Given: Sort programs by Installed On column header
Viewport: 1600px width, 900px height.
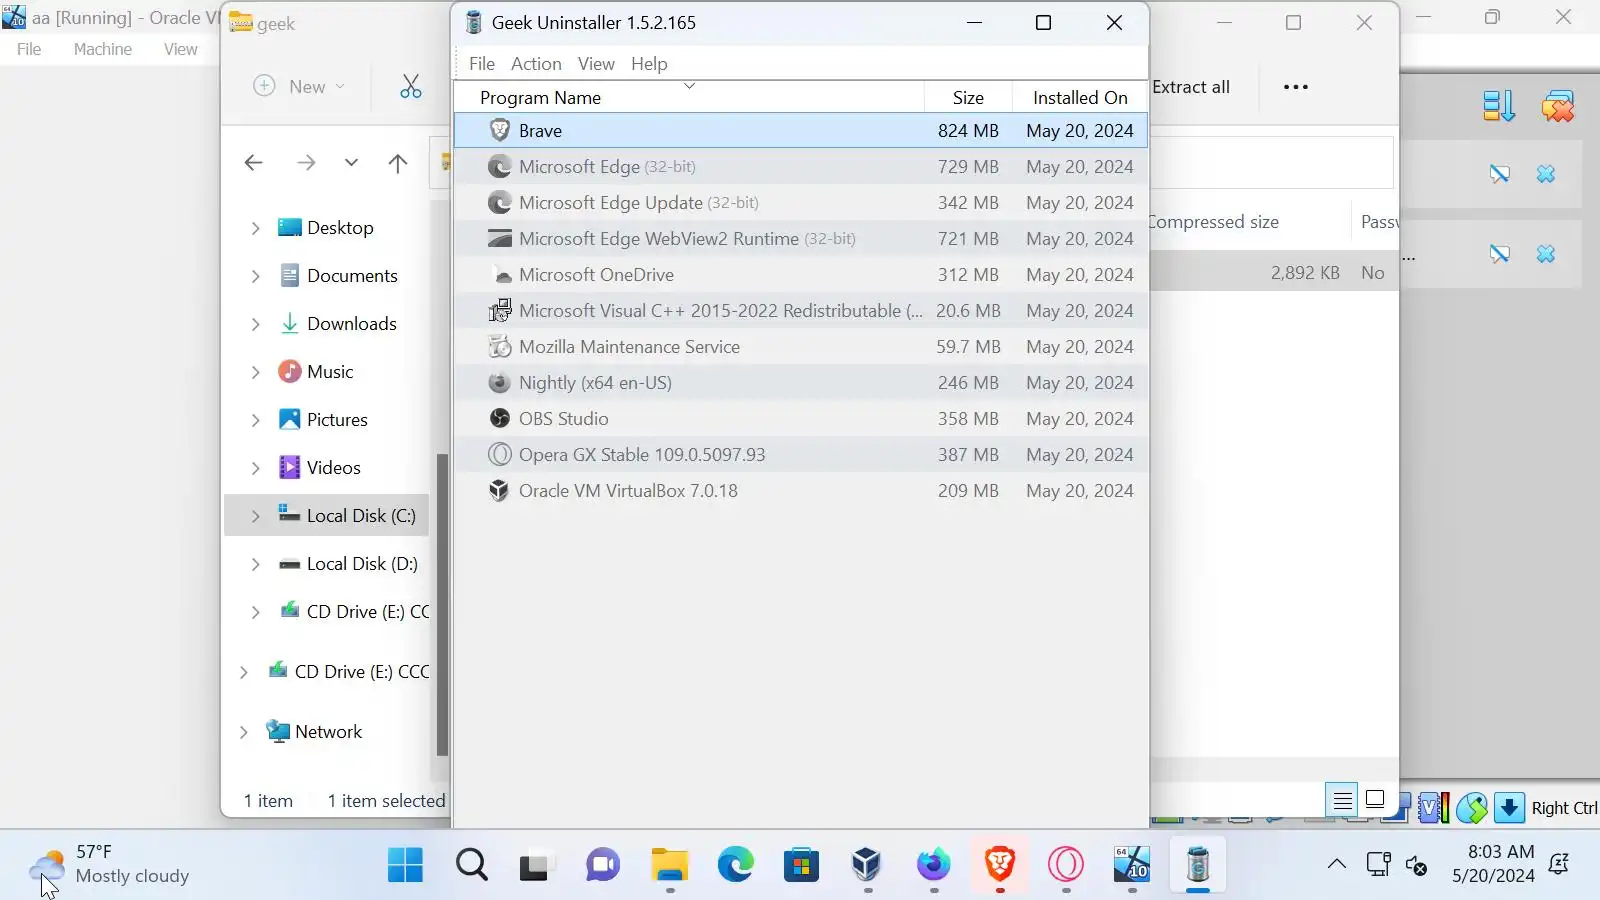Looking at the screenshot, I should click(x=1080, y=97).
